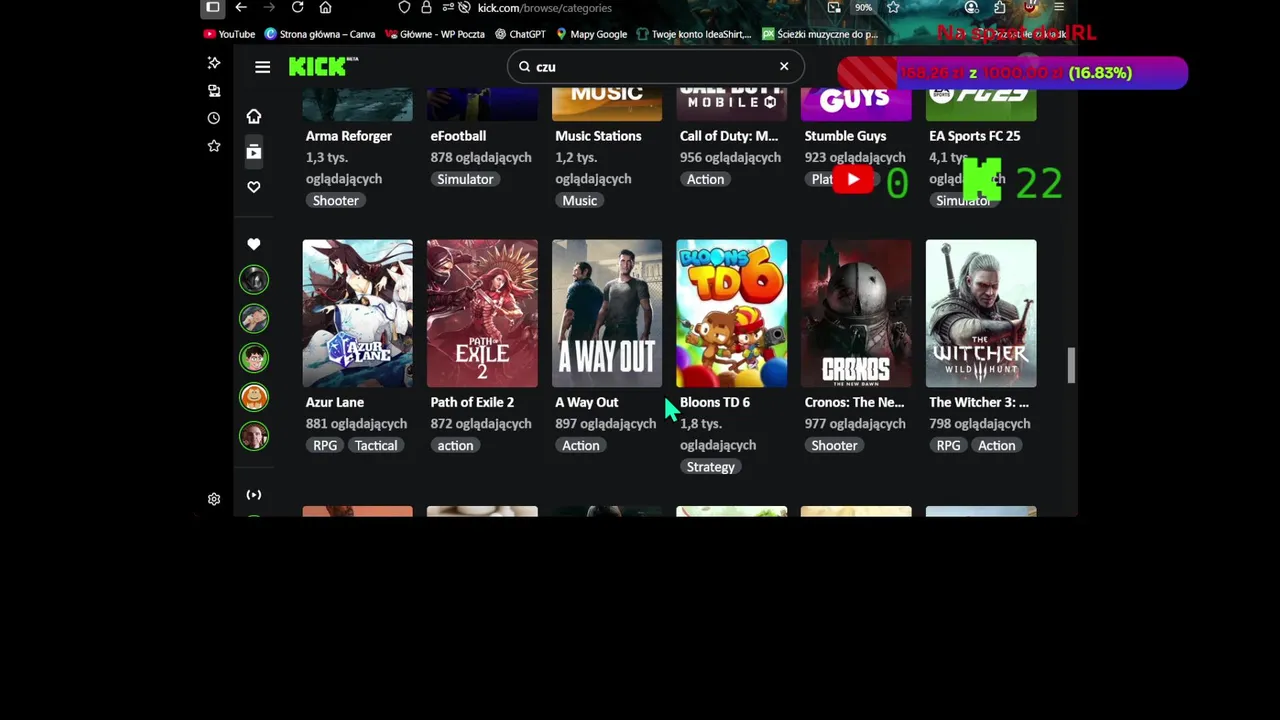
Task: Open Following heart outline icon in sidebar
Action: pos(254,187)
